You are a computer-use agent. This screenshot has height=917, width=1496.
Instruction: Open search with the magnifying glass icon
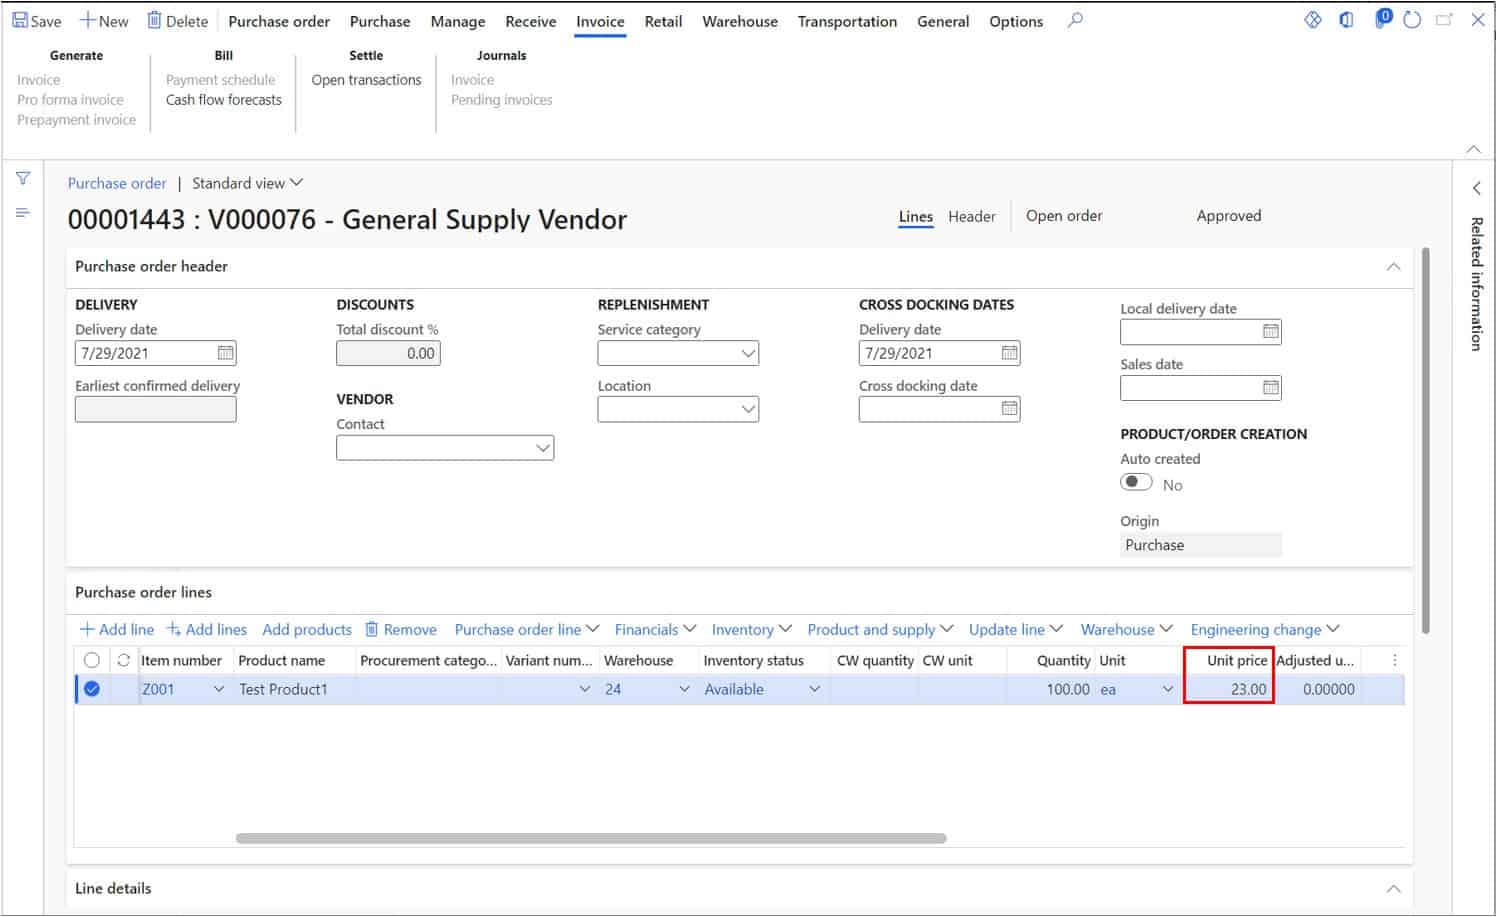pyautogui.click(x=1074, y=19)
